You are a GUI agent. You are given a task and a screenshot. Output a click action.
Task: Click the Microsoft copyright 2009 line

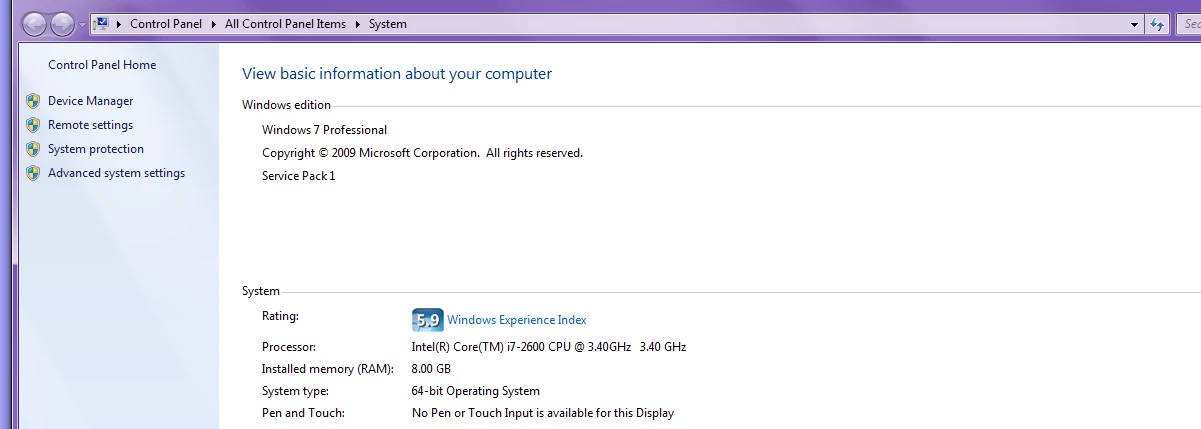422,153
